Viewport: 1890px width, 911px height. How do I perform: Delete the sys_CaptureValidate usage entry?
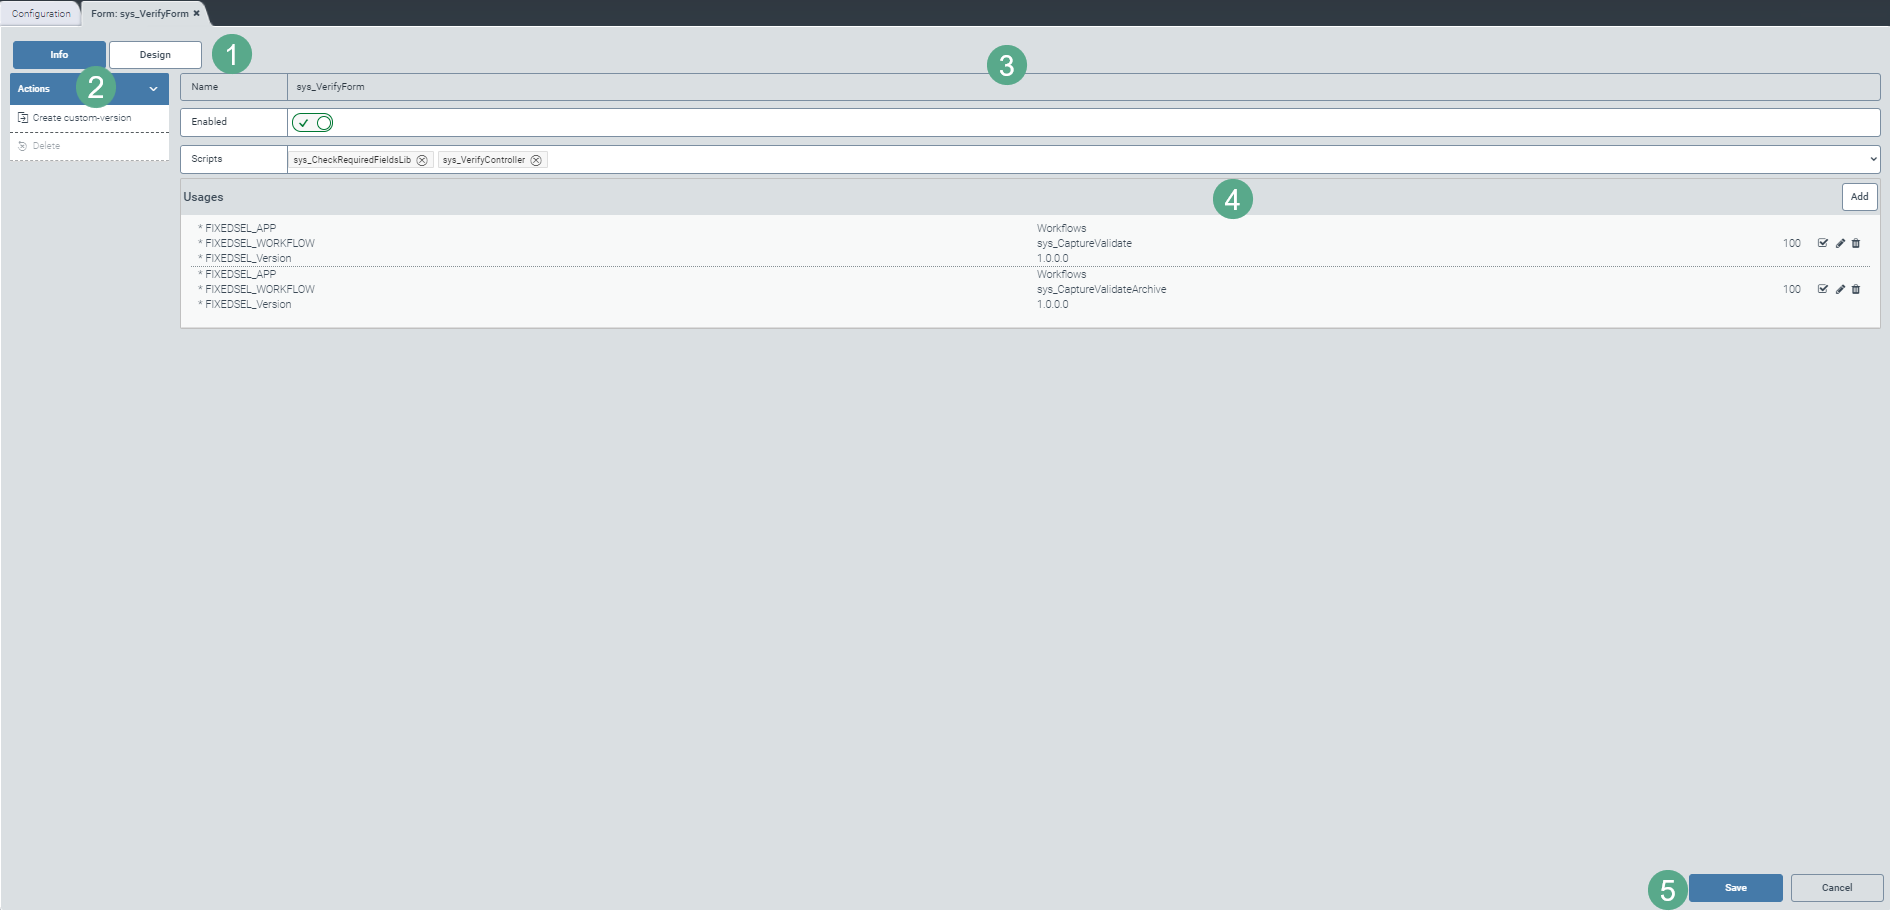[x=1856, y=244]
